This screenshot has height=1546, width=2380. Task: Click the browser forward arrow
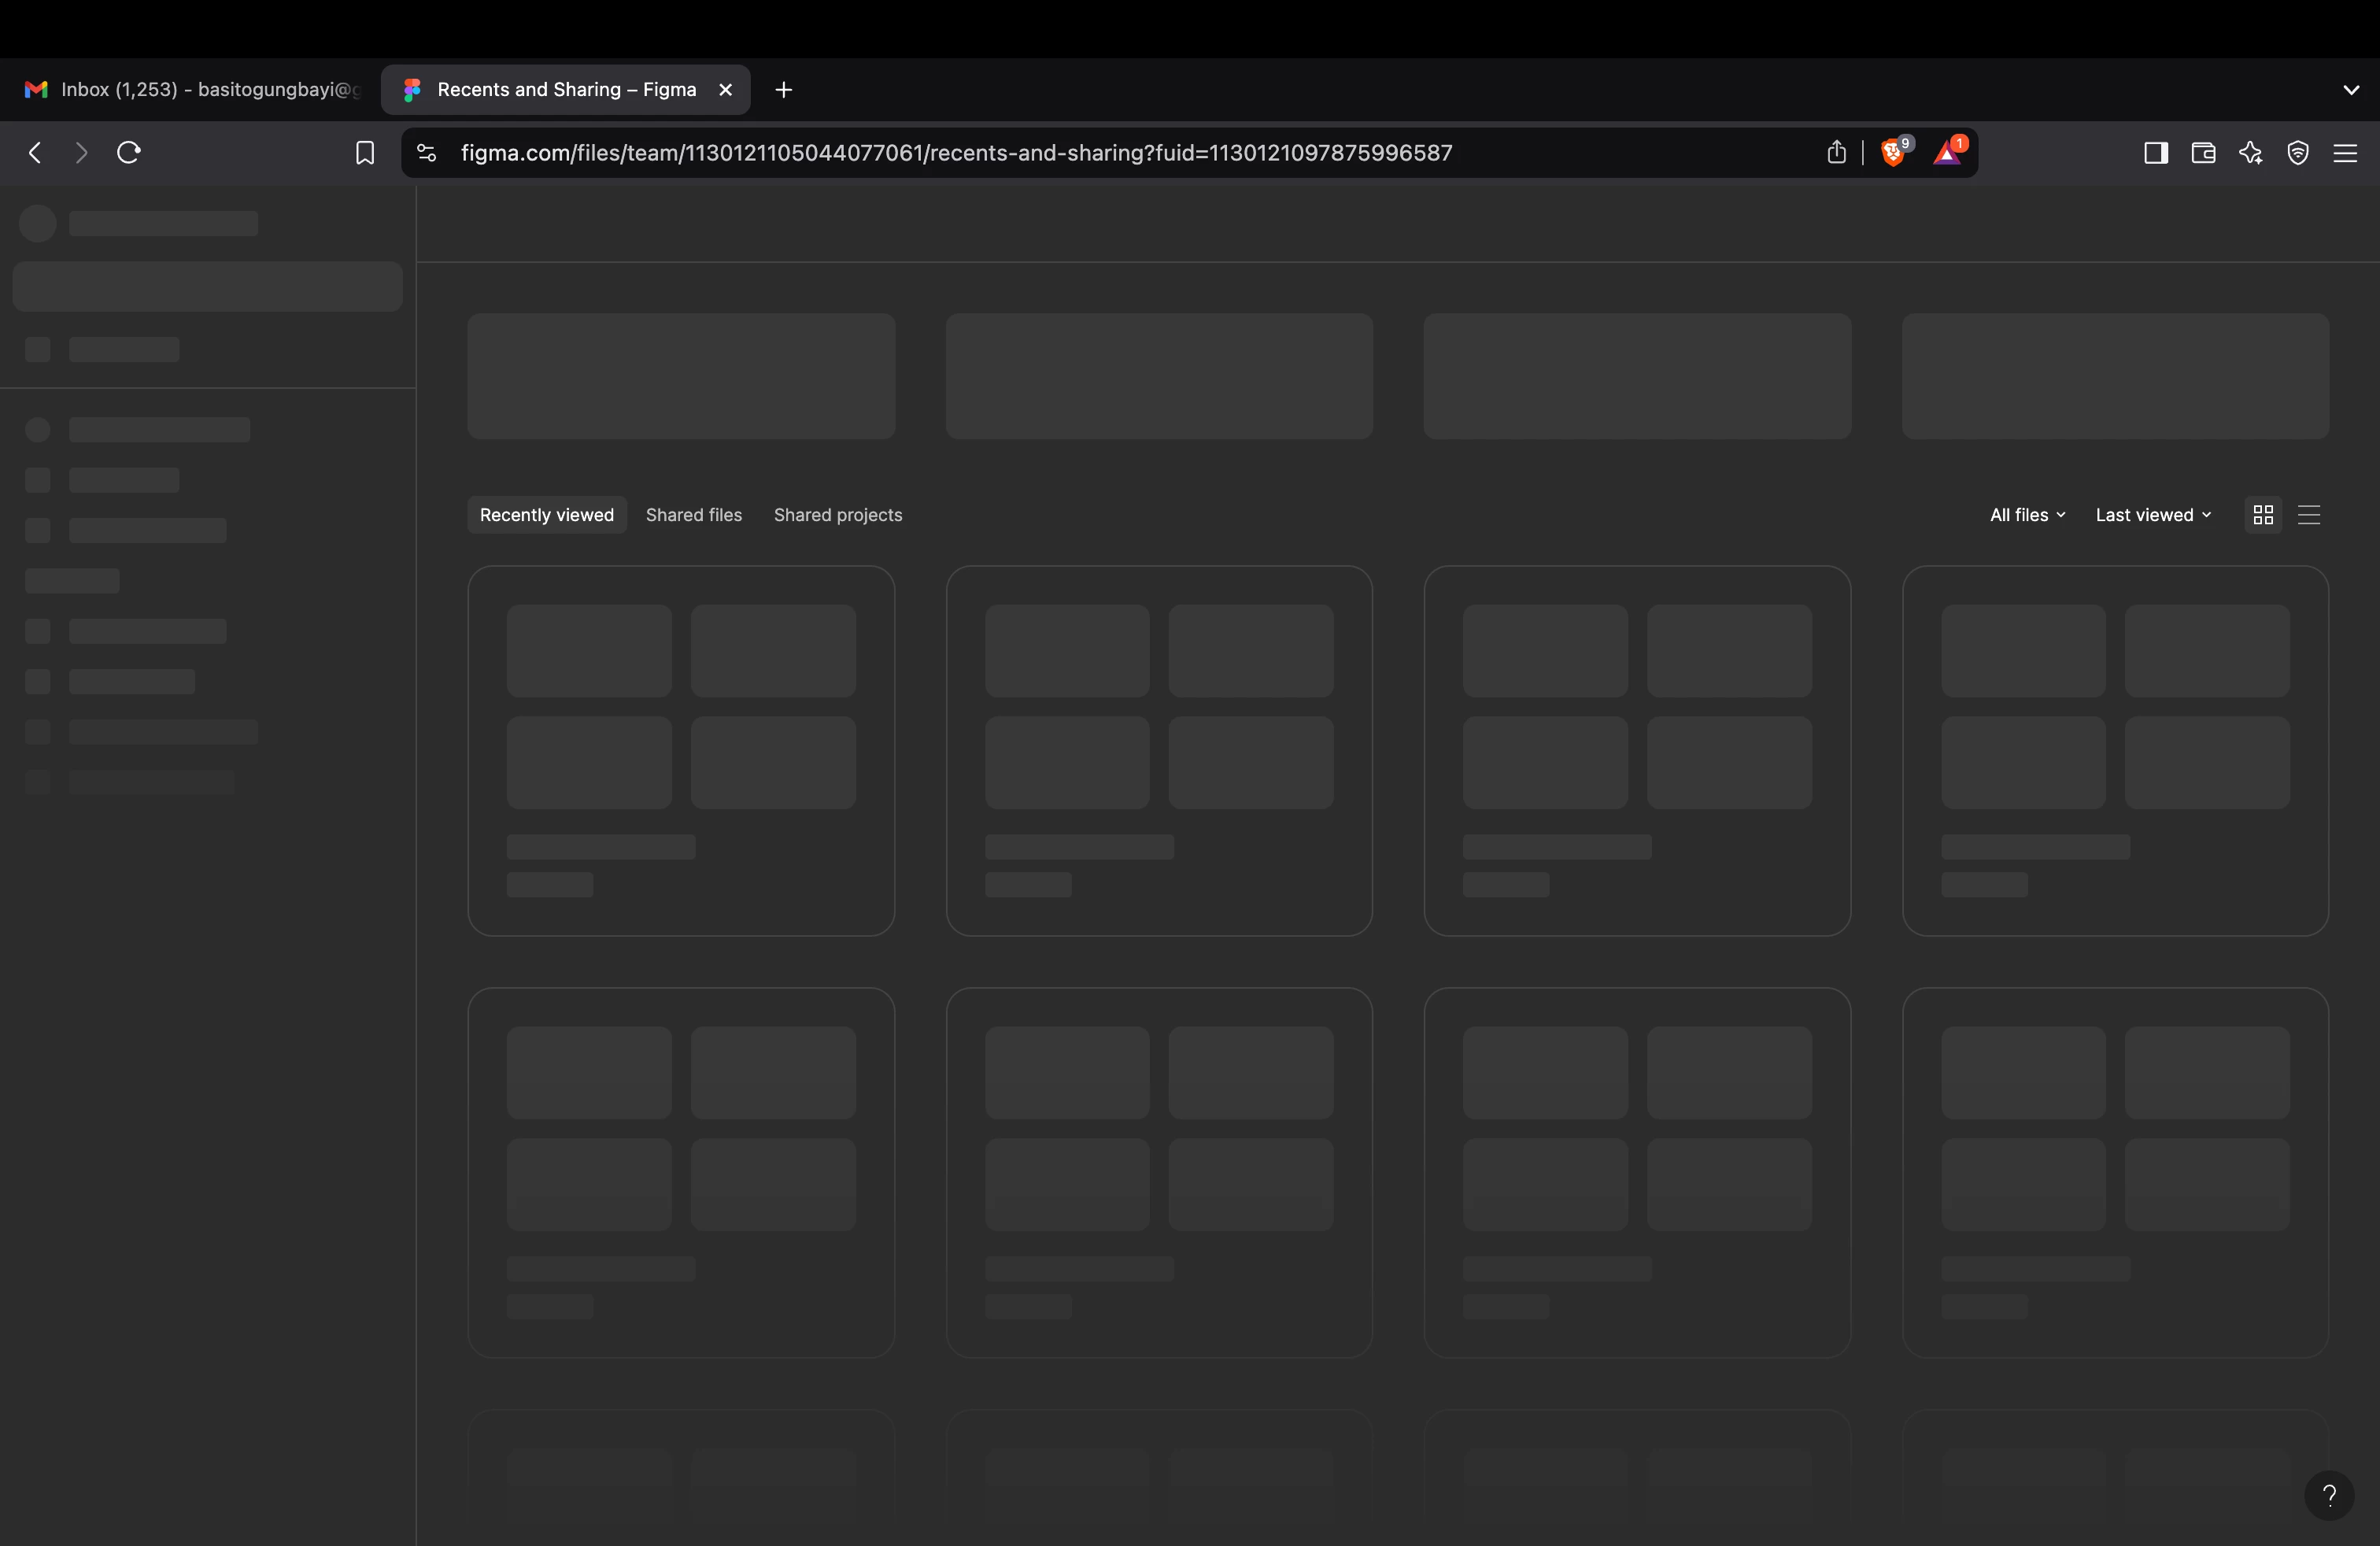point(82,153)
